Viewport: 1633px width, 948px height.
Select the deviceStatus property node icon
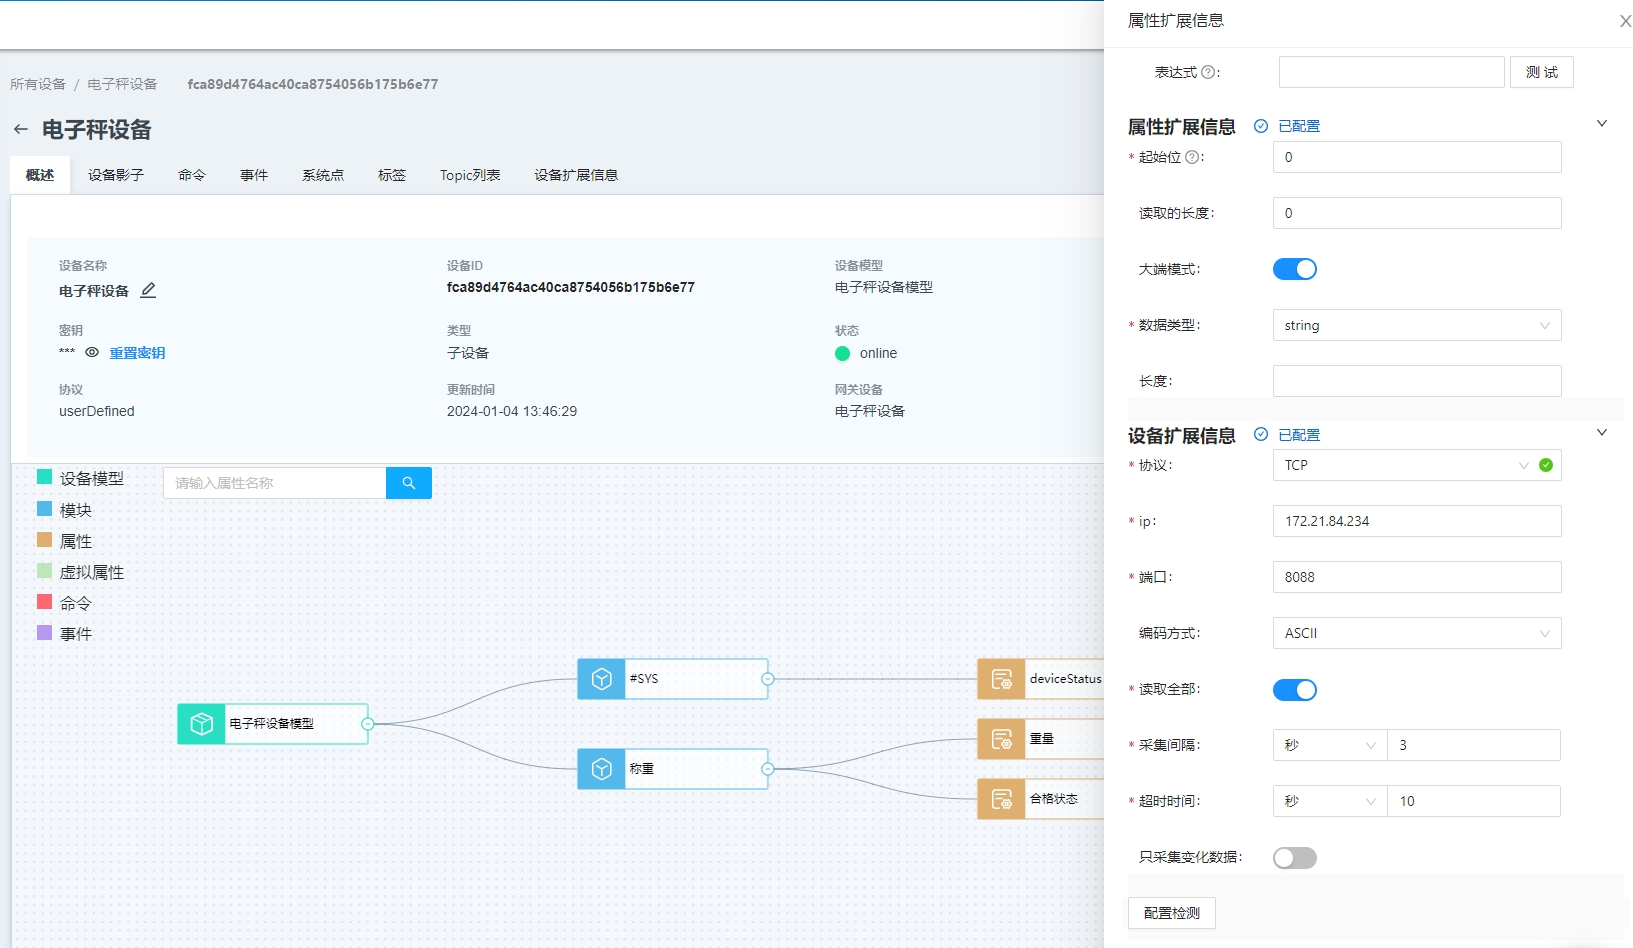[x=1001, y=679]
